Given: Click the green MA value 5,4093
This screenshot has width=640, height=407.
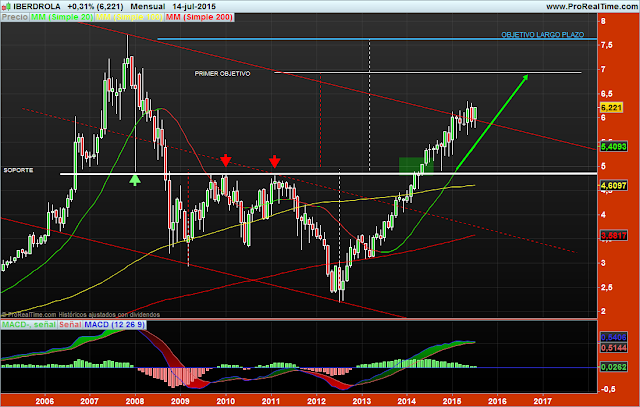Looking at the screenshot, I should (x=613, y=146).
